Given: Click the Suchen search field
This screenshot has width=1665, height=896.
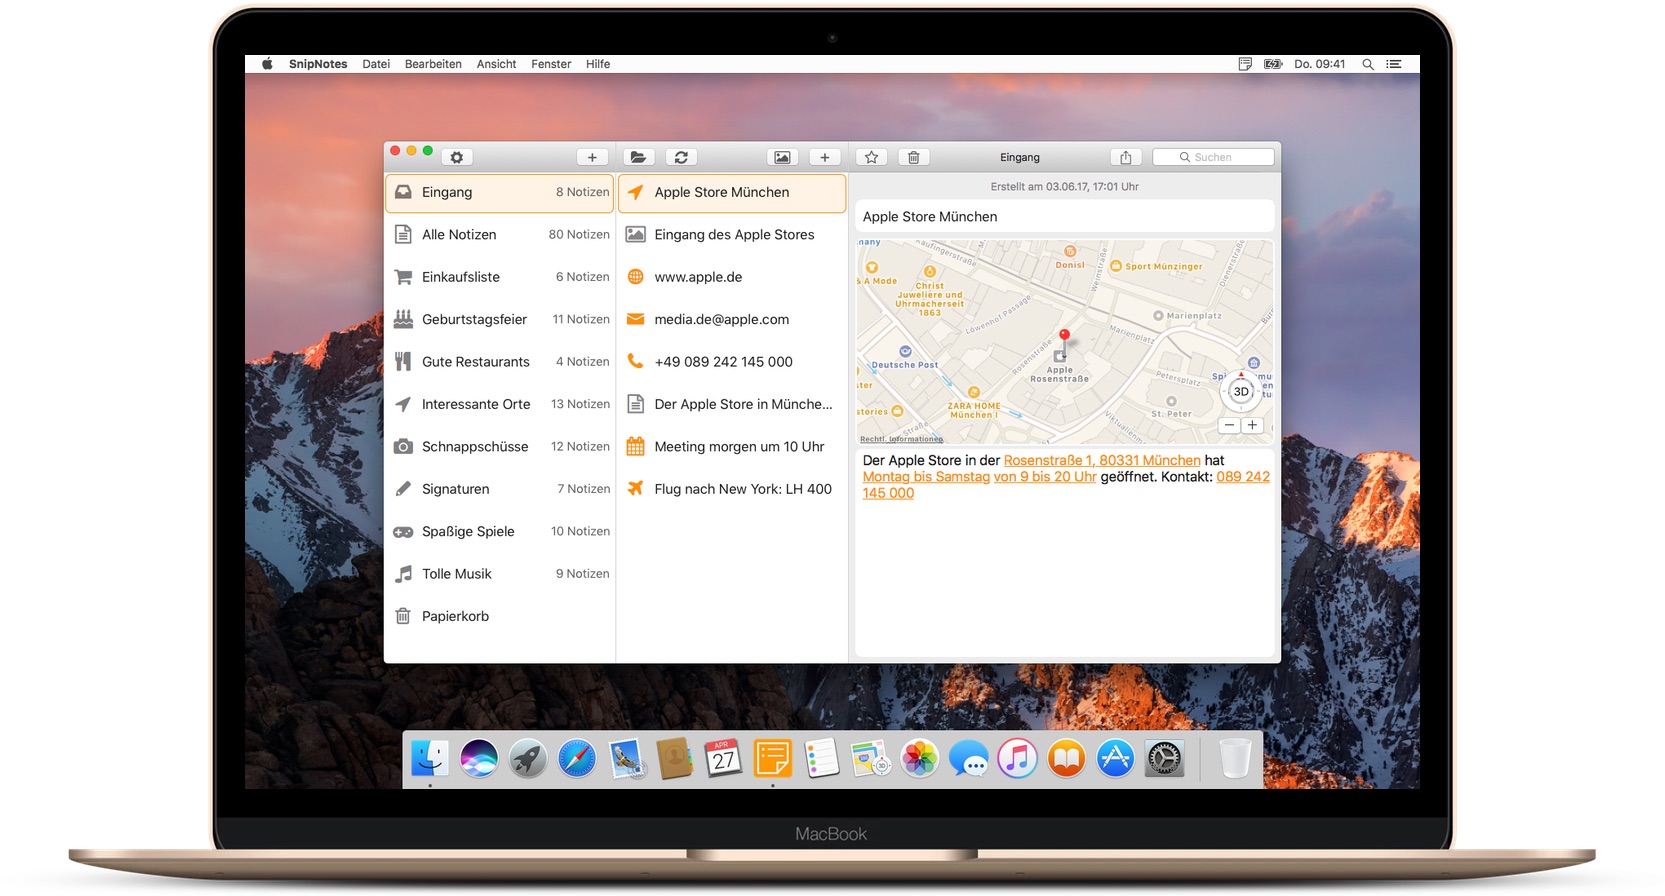Looking at the screenshot, I should (x=1213, y=157).
